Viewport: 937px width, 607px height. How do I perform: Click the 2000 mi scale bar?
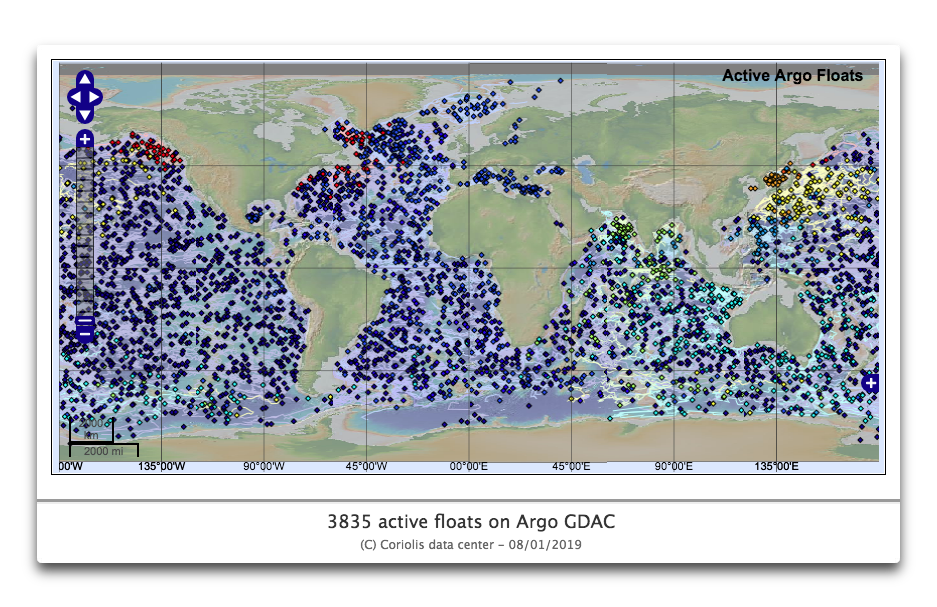pyautogui.click(x=103, y=451)
